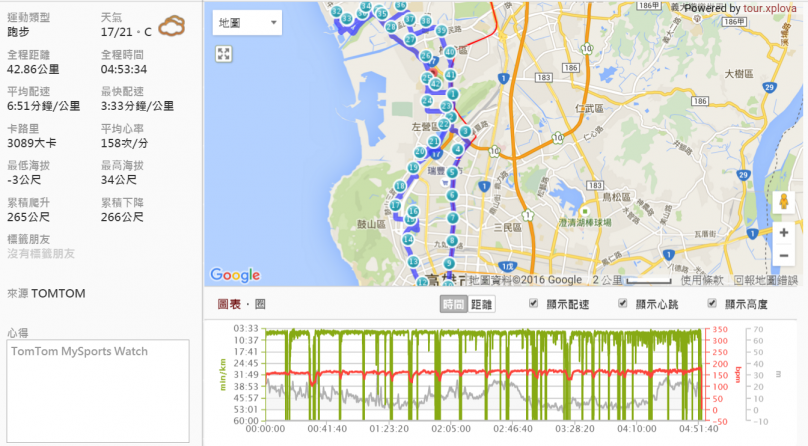
Task: Toggle the map fullscreen view icon
Action: tap(224, 53)
